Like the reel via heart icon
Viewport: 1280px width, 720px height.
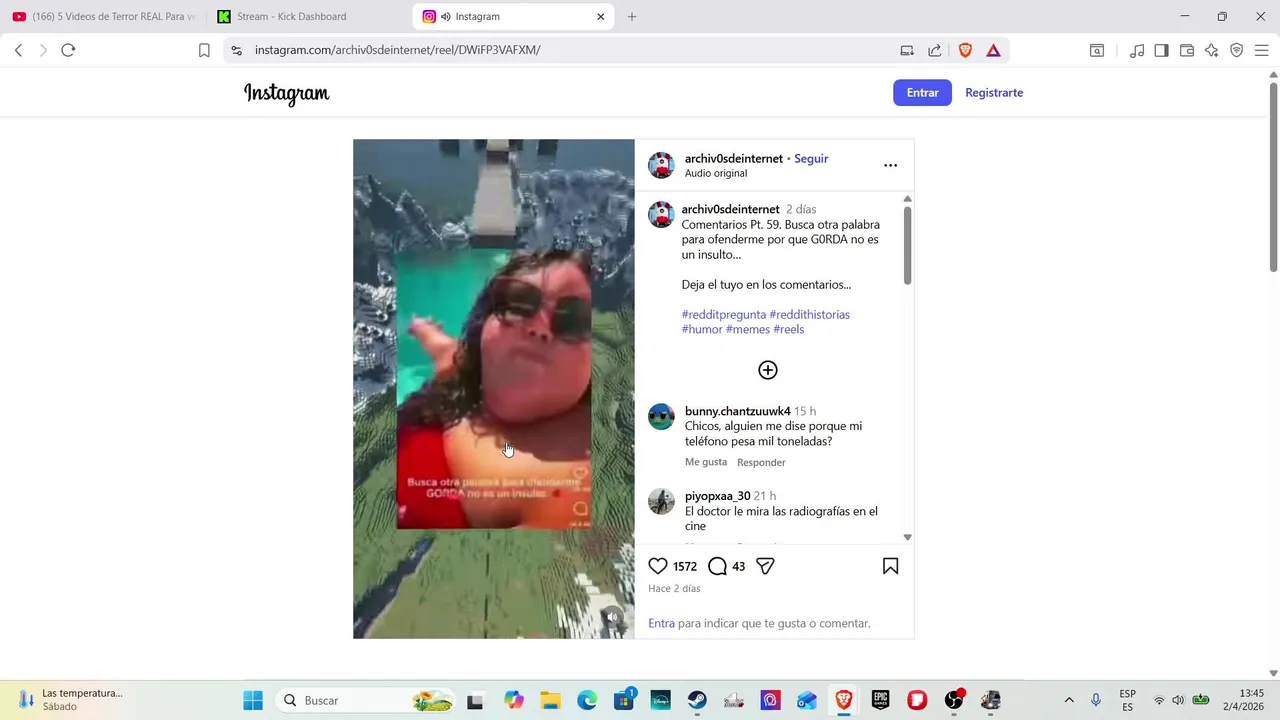pyautogui.click(x=658, y=566)
